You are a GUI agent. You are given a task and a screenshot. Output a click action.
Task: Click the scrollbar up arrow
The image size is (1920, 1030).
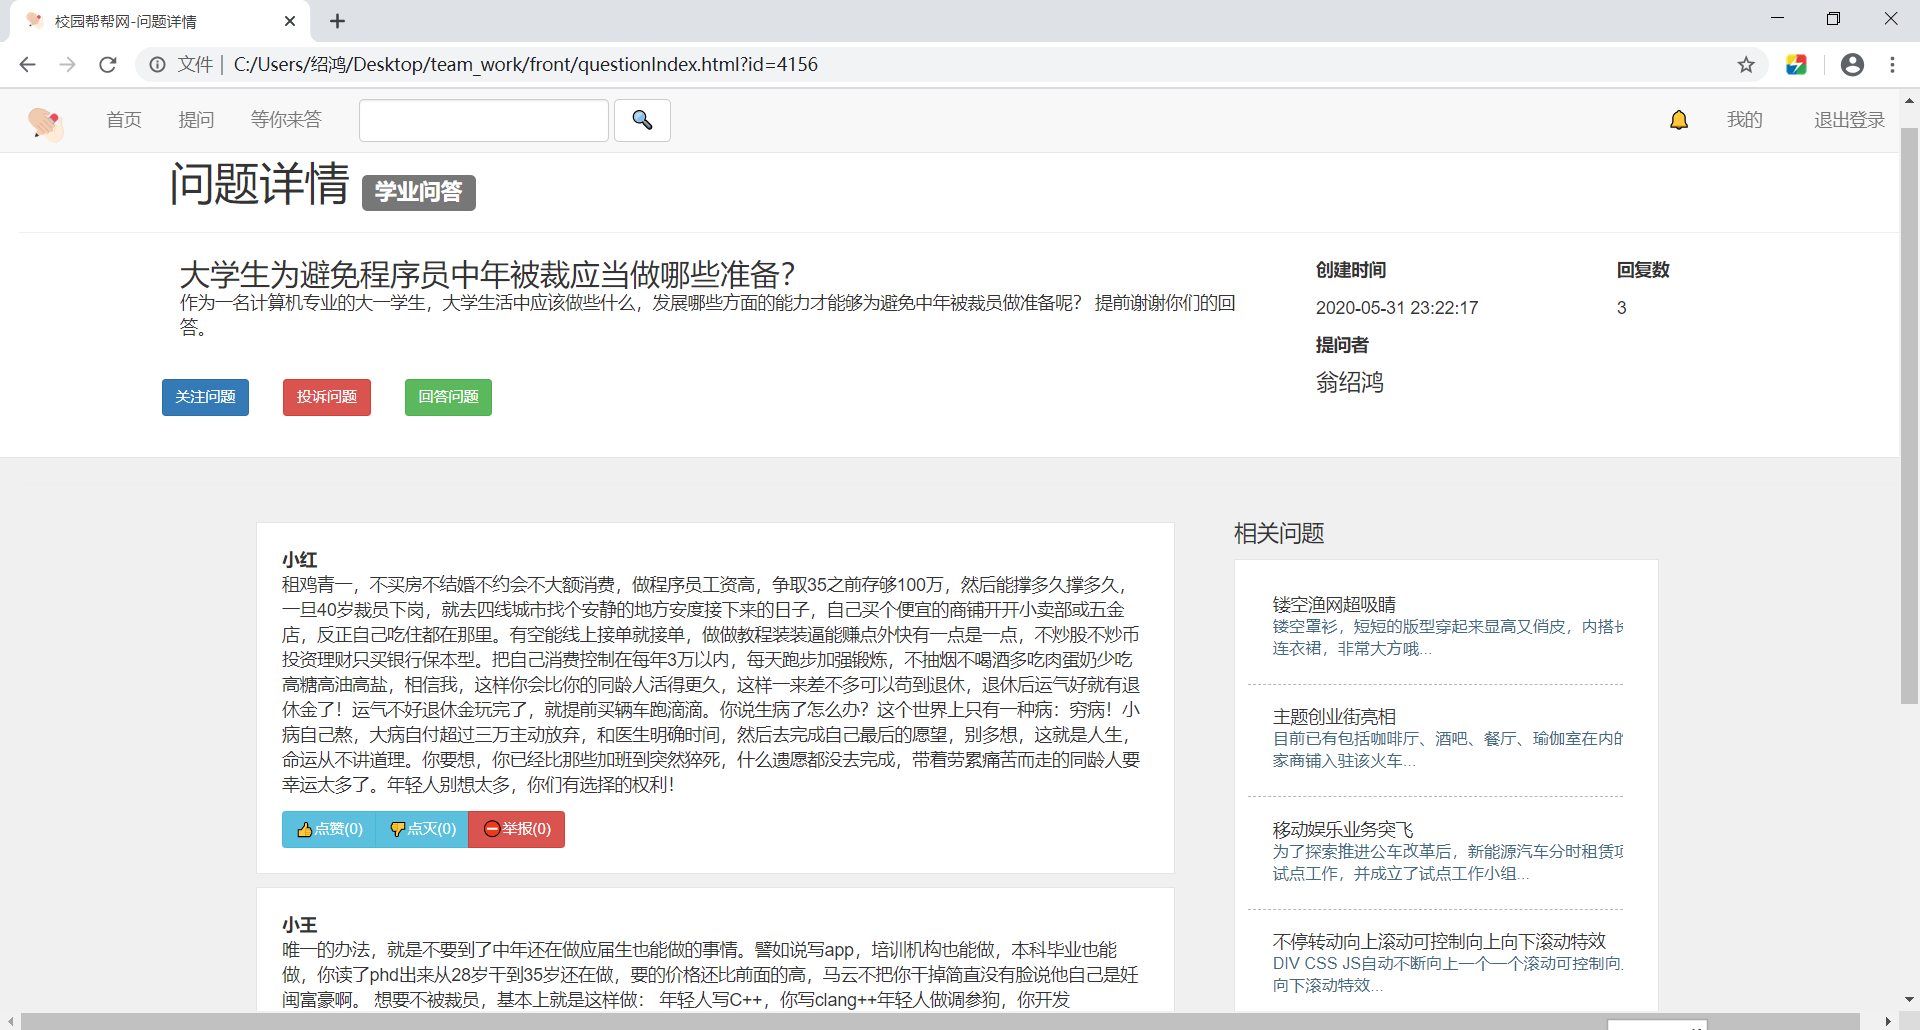pos(1909,100)
